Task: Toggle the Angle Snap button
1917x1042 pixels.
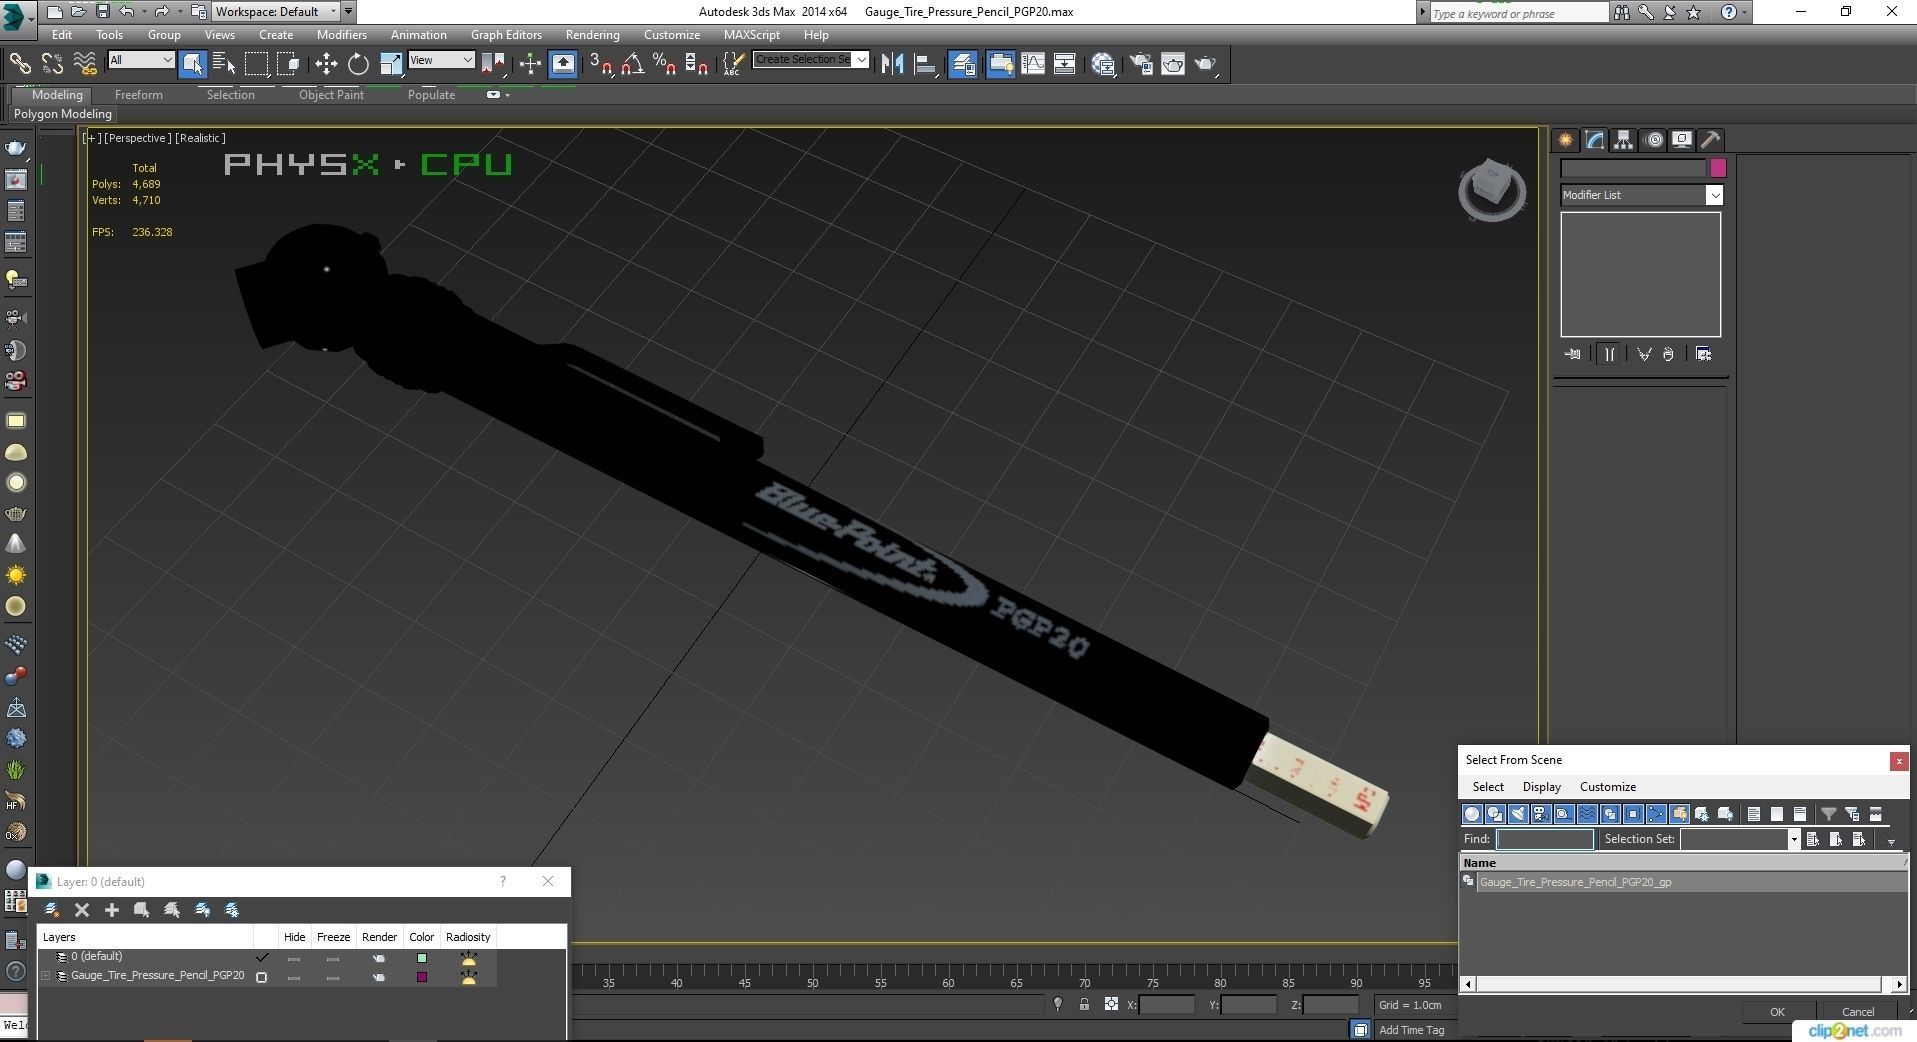Action: (632, 64)
